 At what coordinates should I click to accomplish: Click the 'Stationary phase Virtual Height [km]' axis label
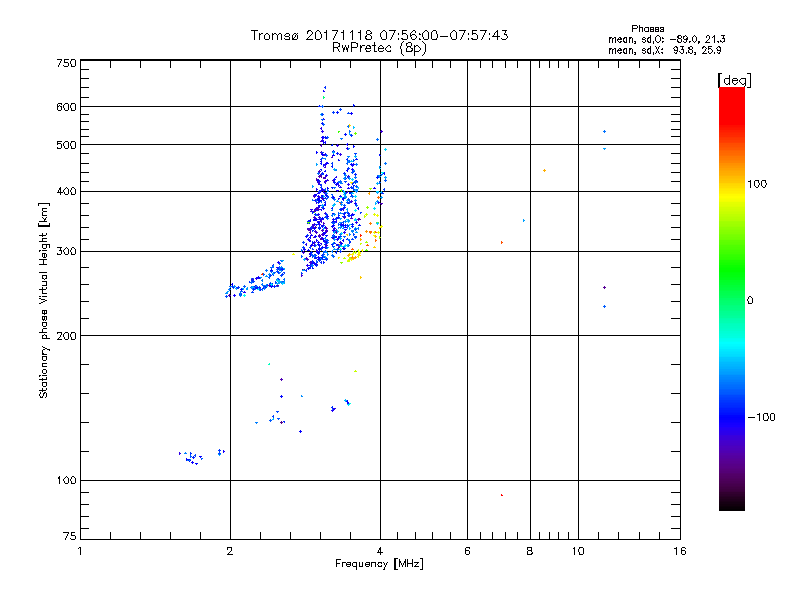[x=44, y=300]
